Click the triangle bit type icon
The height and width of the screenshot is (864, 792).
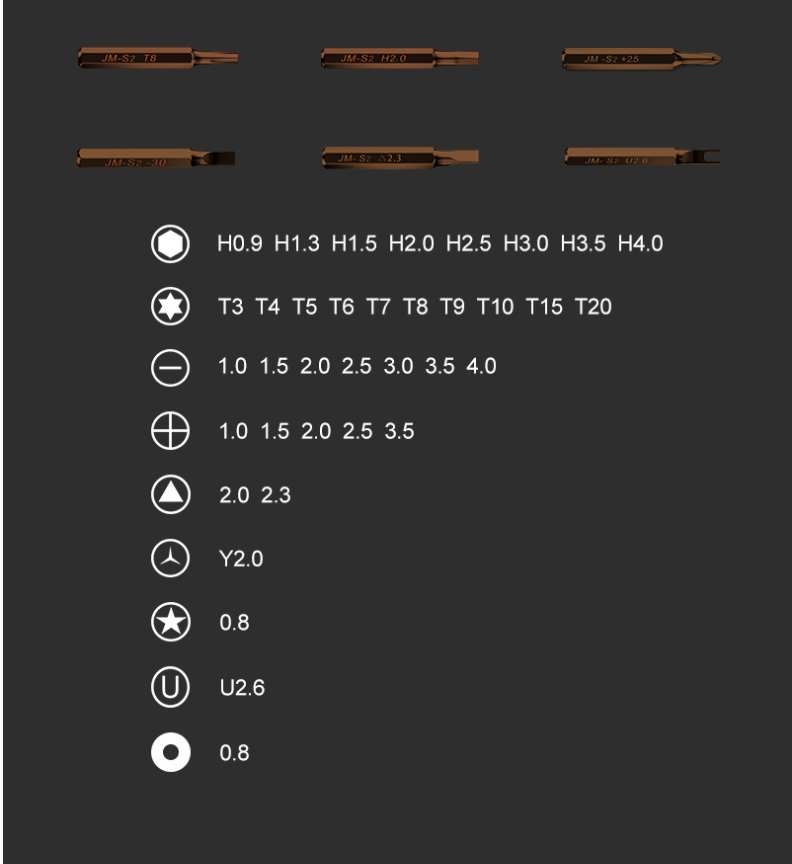point(170,494)
